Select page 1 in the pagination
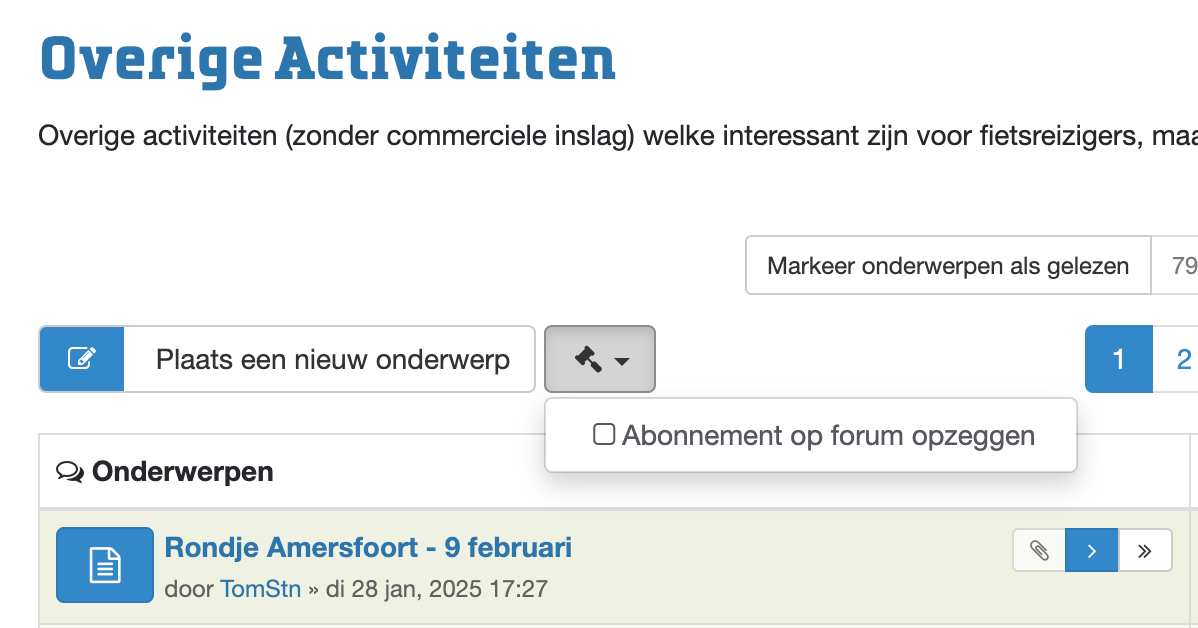 coord(1119,359)
